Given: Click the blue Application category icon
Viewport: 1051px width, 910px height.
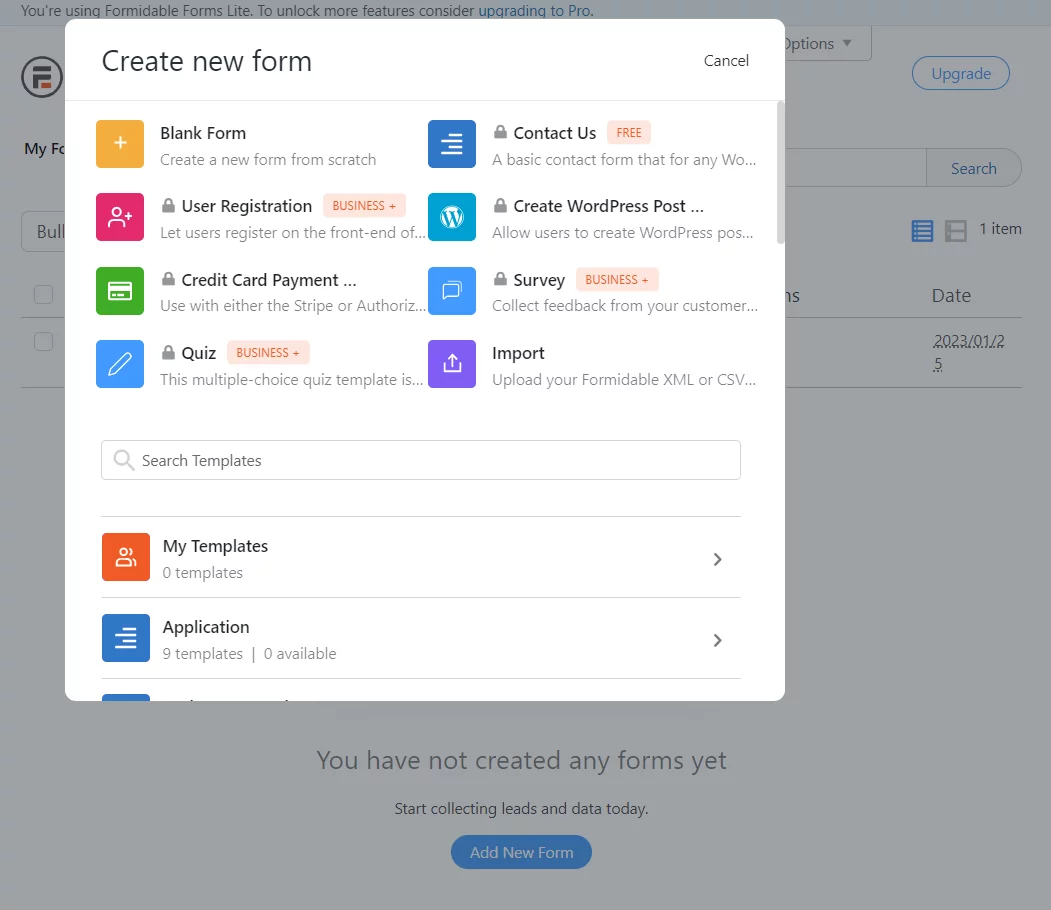Looking at the screenshot, I should click(x=126, y=638).
